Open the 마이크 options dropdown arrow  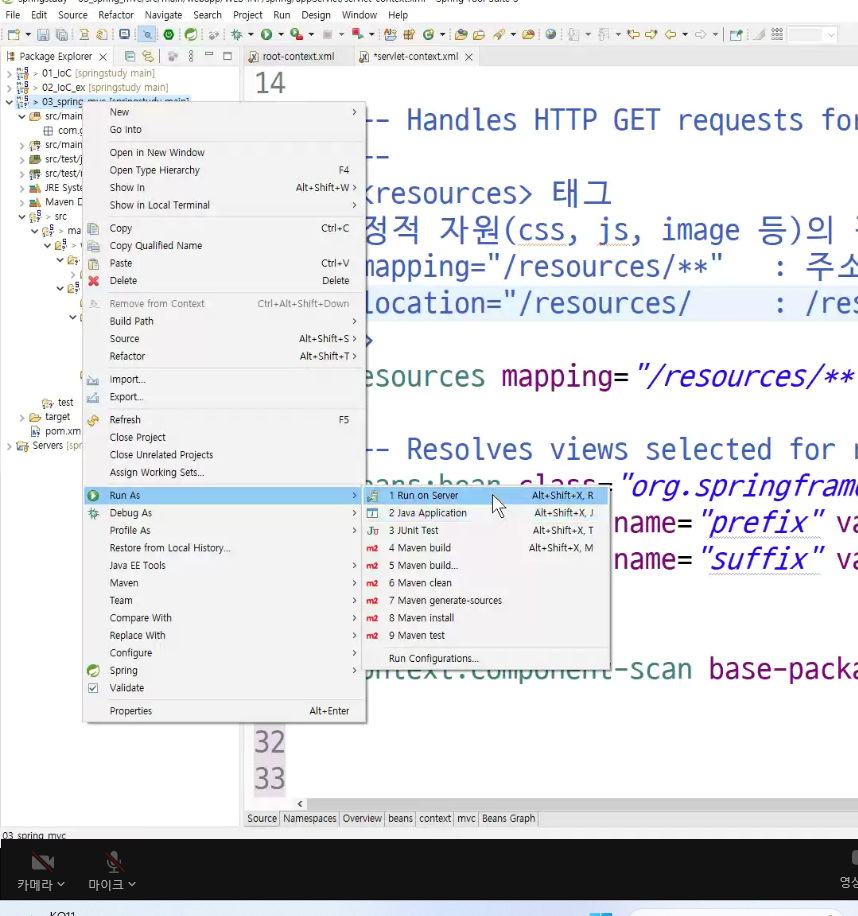click(132, 884)
